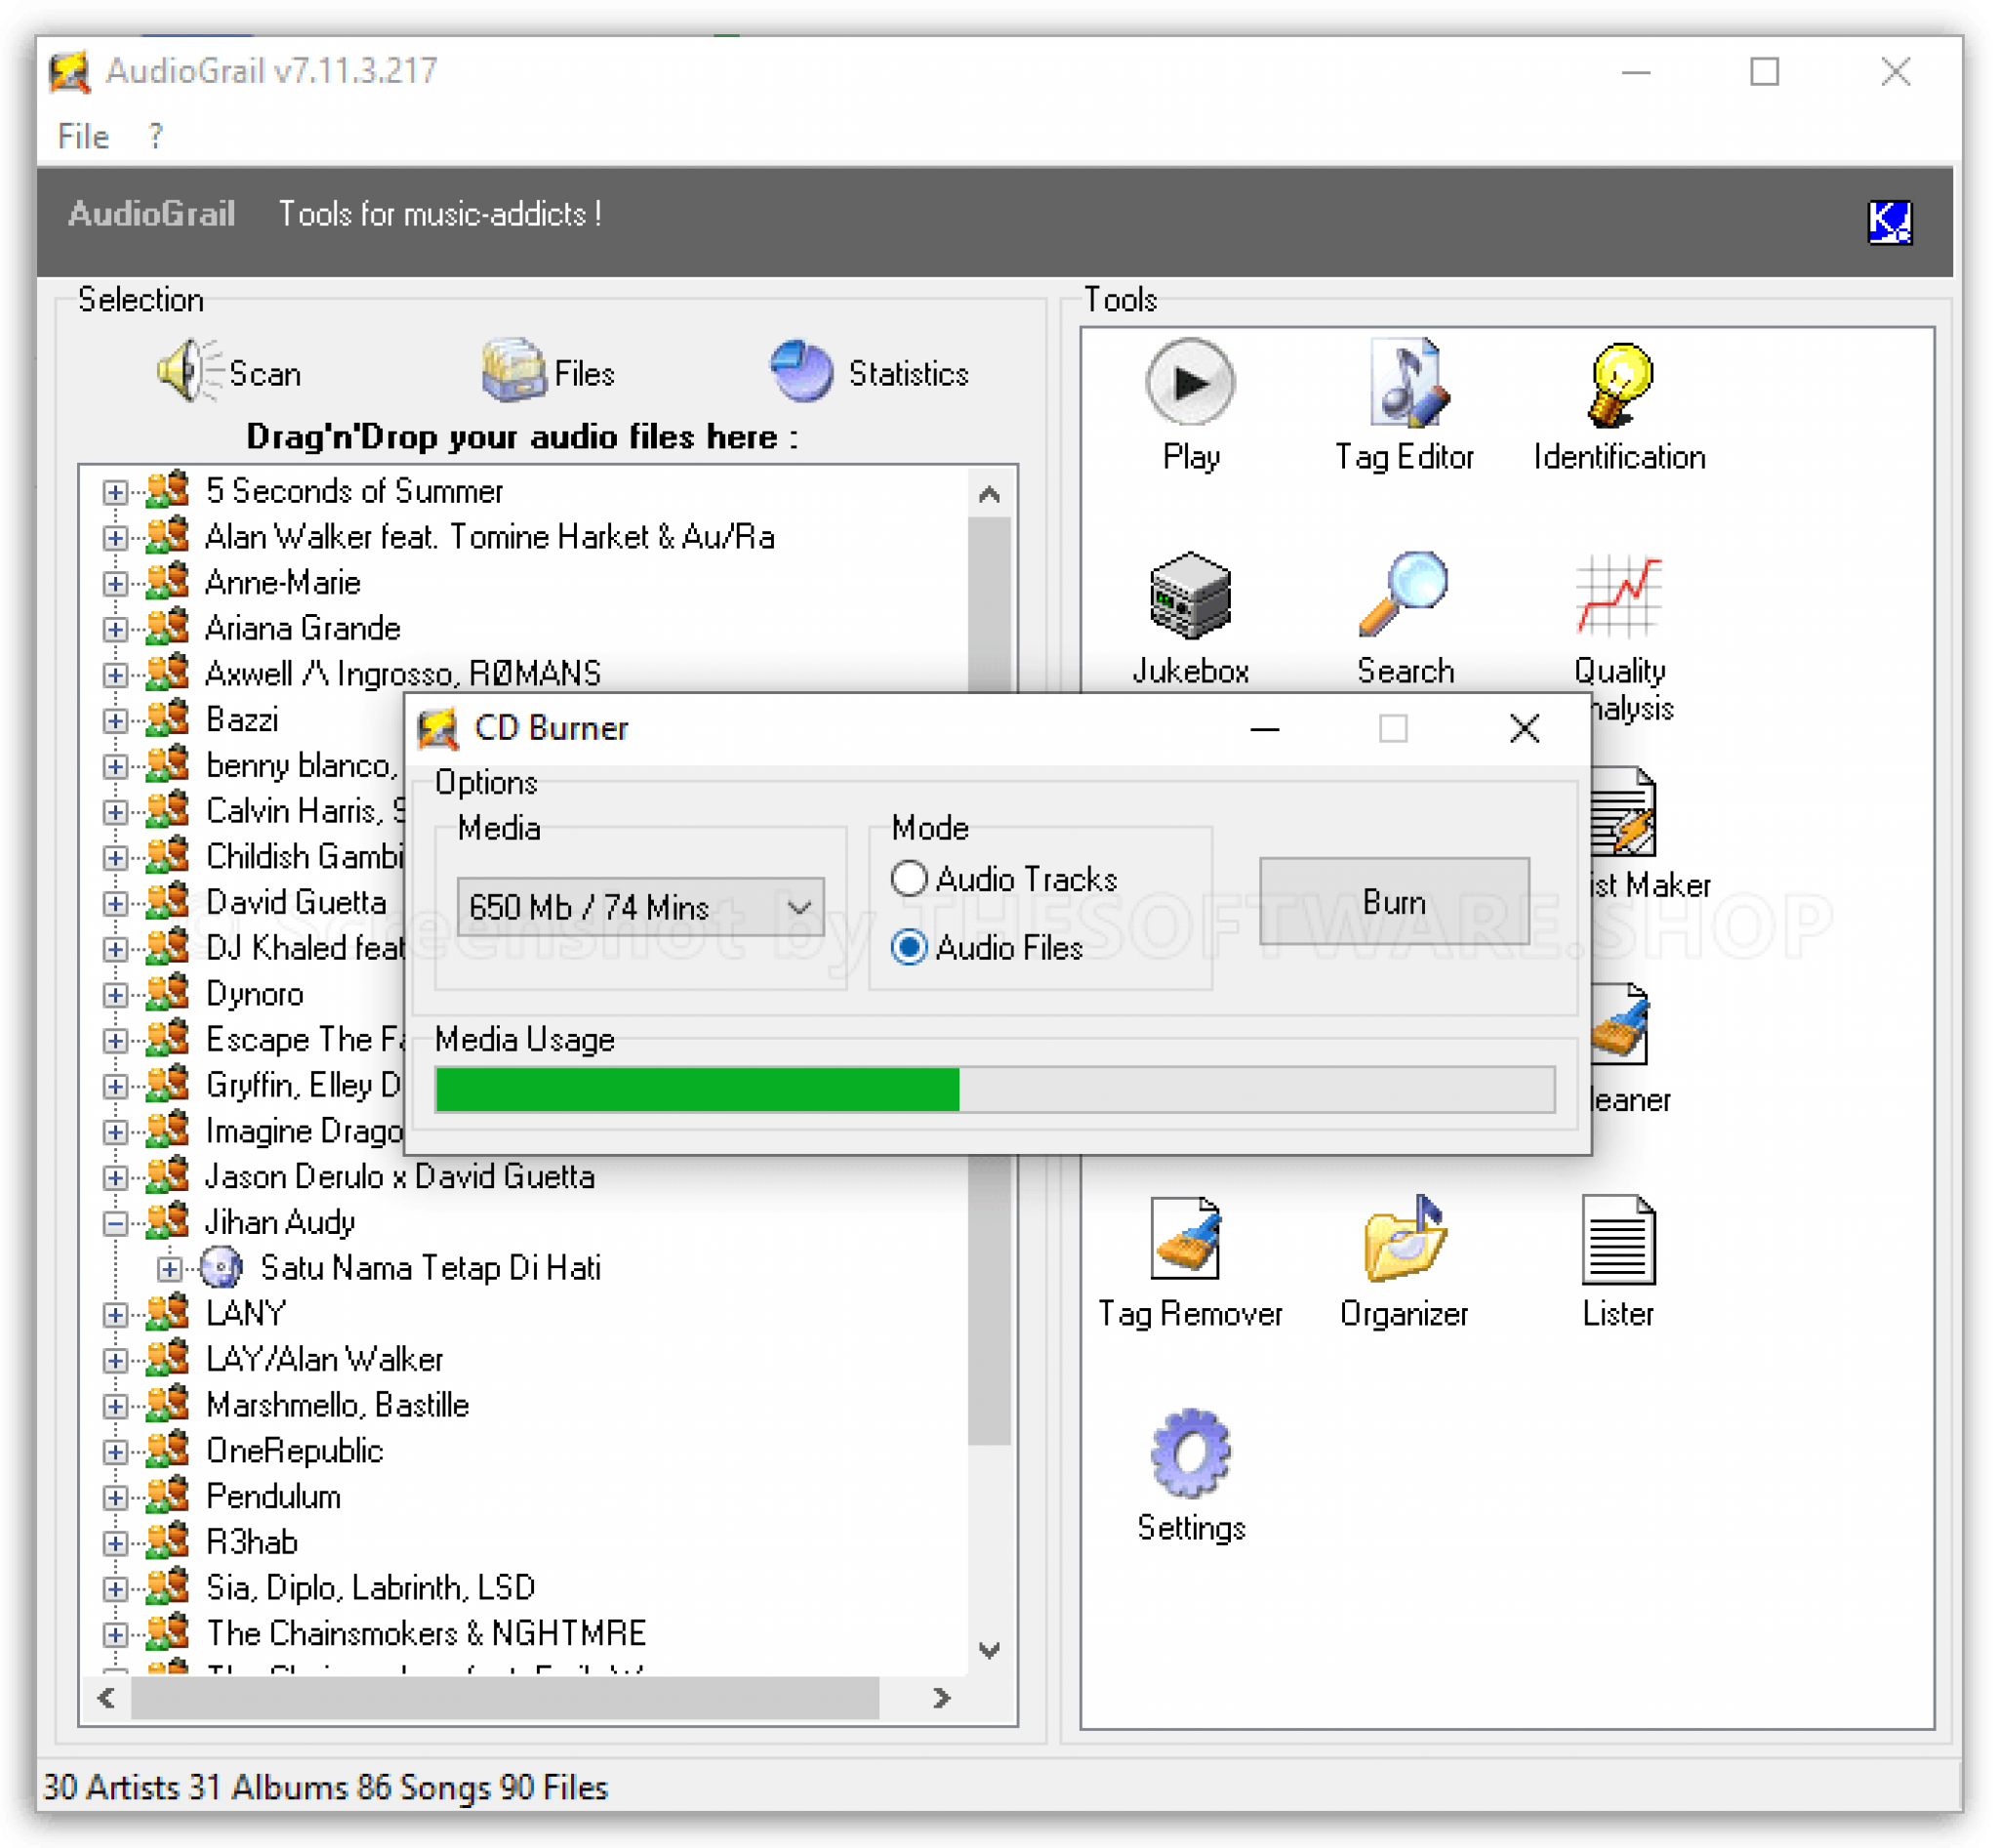Click the tree's scroll right arrow

pos(942,1699)
